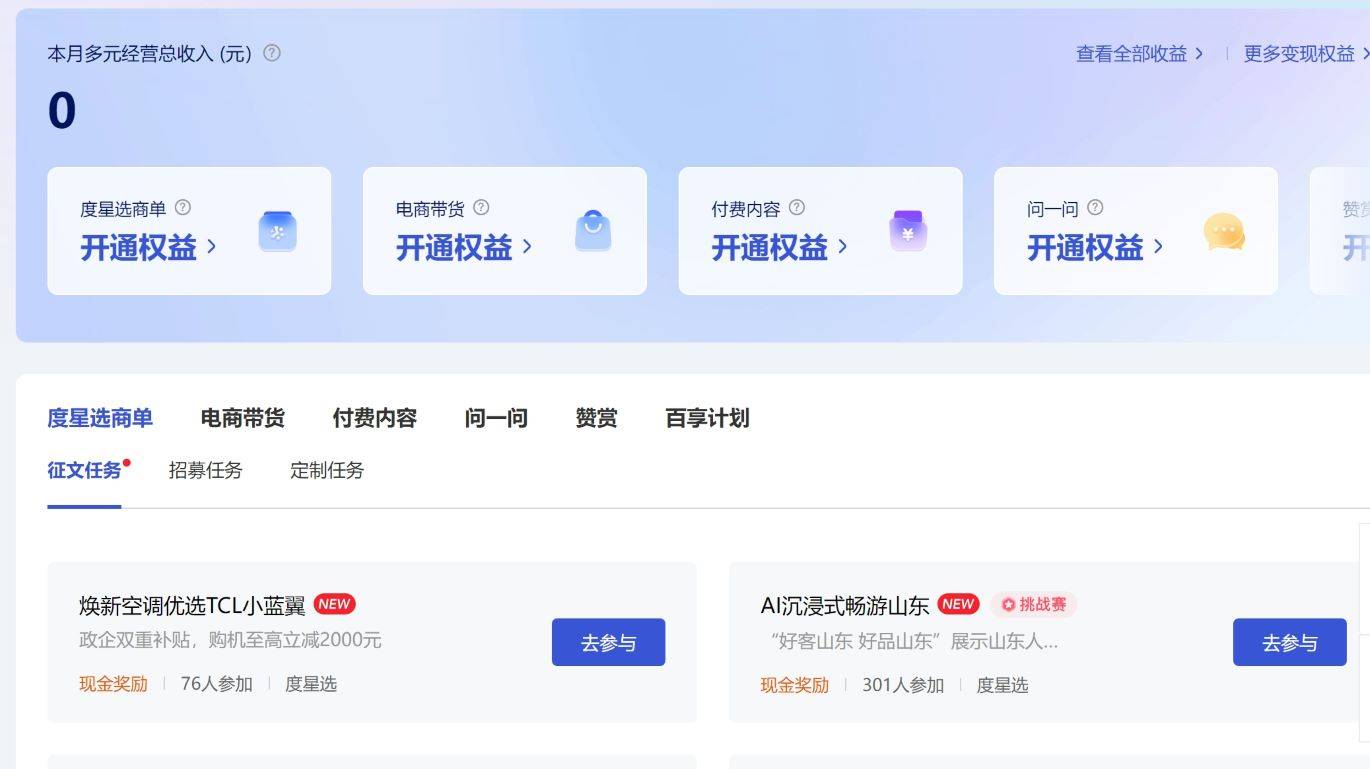Open task title 焕新空调优选TCL小蓝翼
The image size is (1370, 769).
coord(192,605)
